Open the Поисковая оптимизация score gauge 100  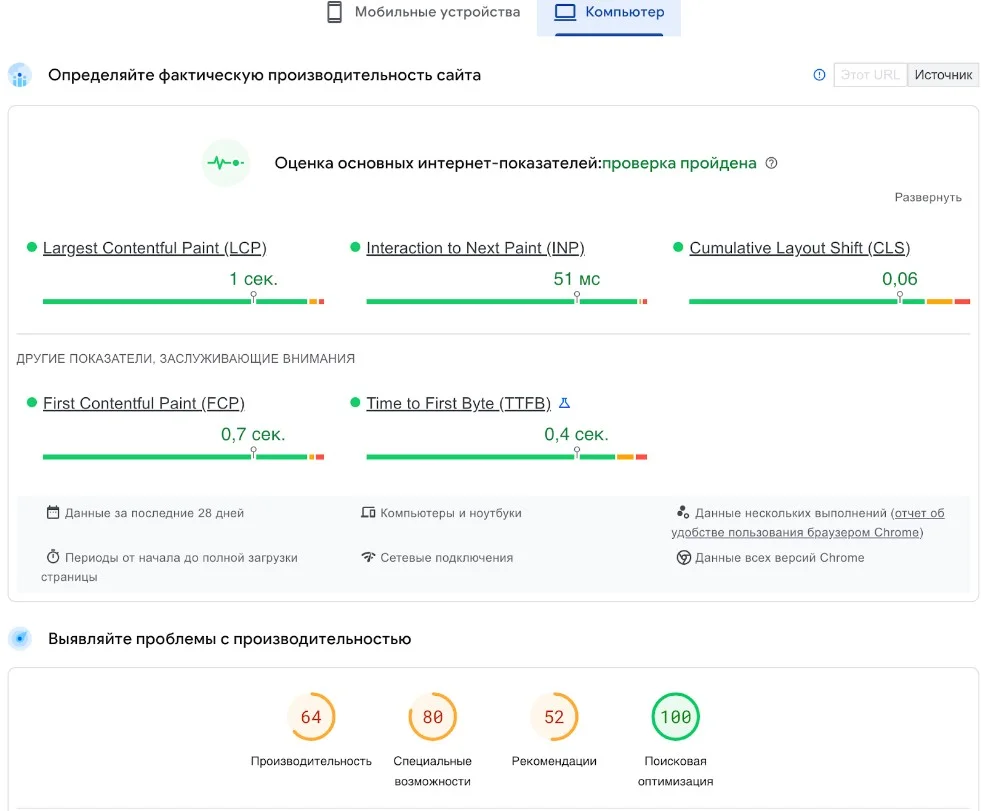pos(676,717)
